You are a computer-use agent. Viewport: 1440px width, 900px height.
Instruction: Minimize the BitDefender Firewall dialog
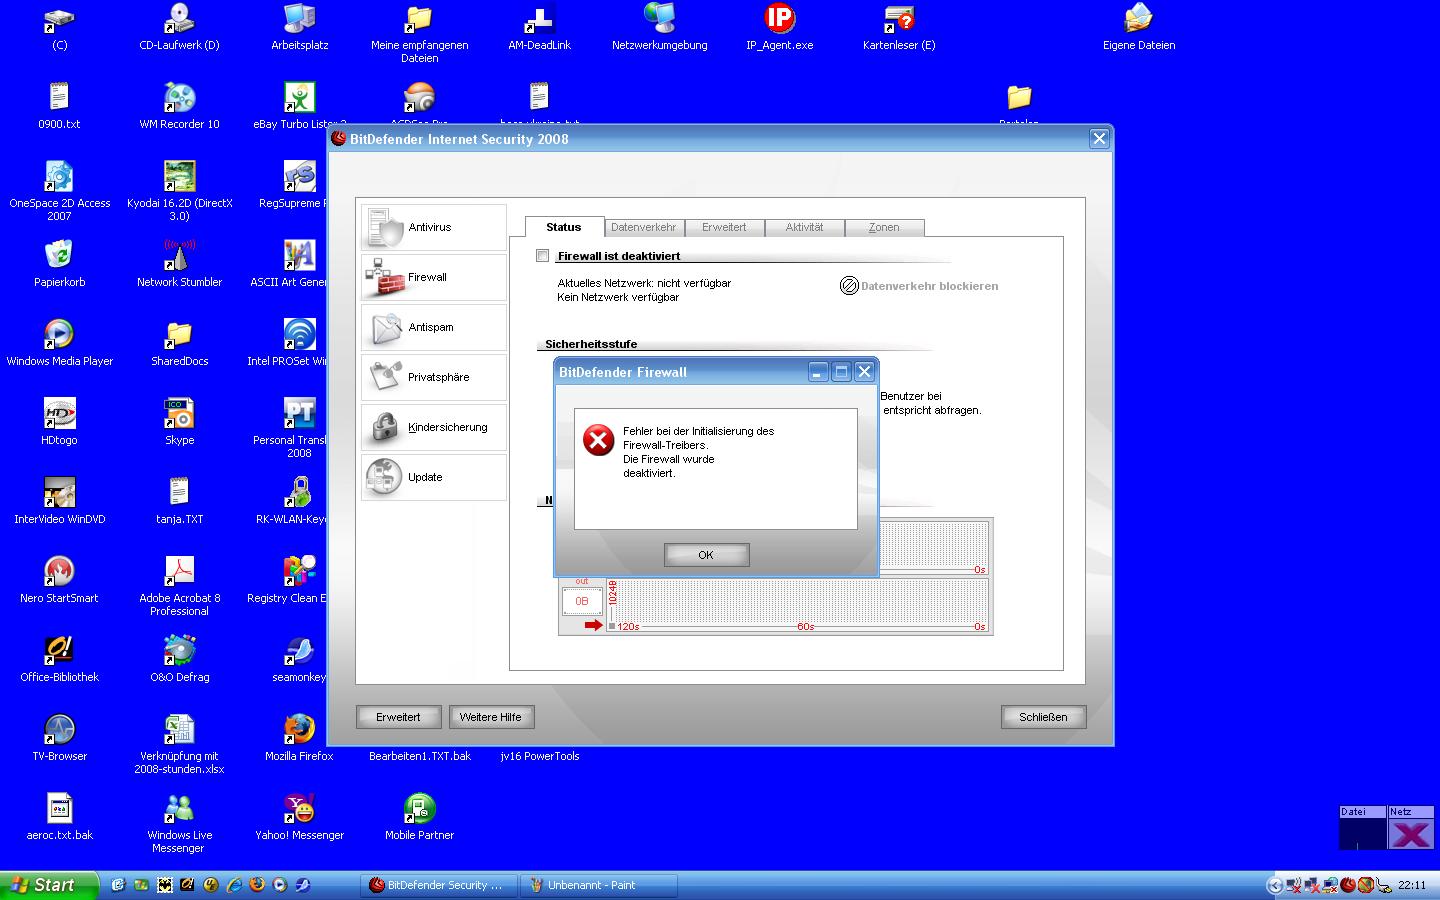pos(818,372)
